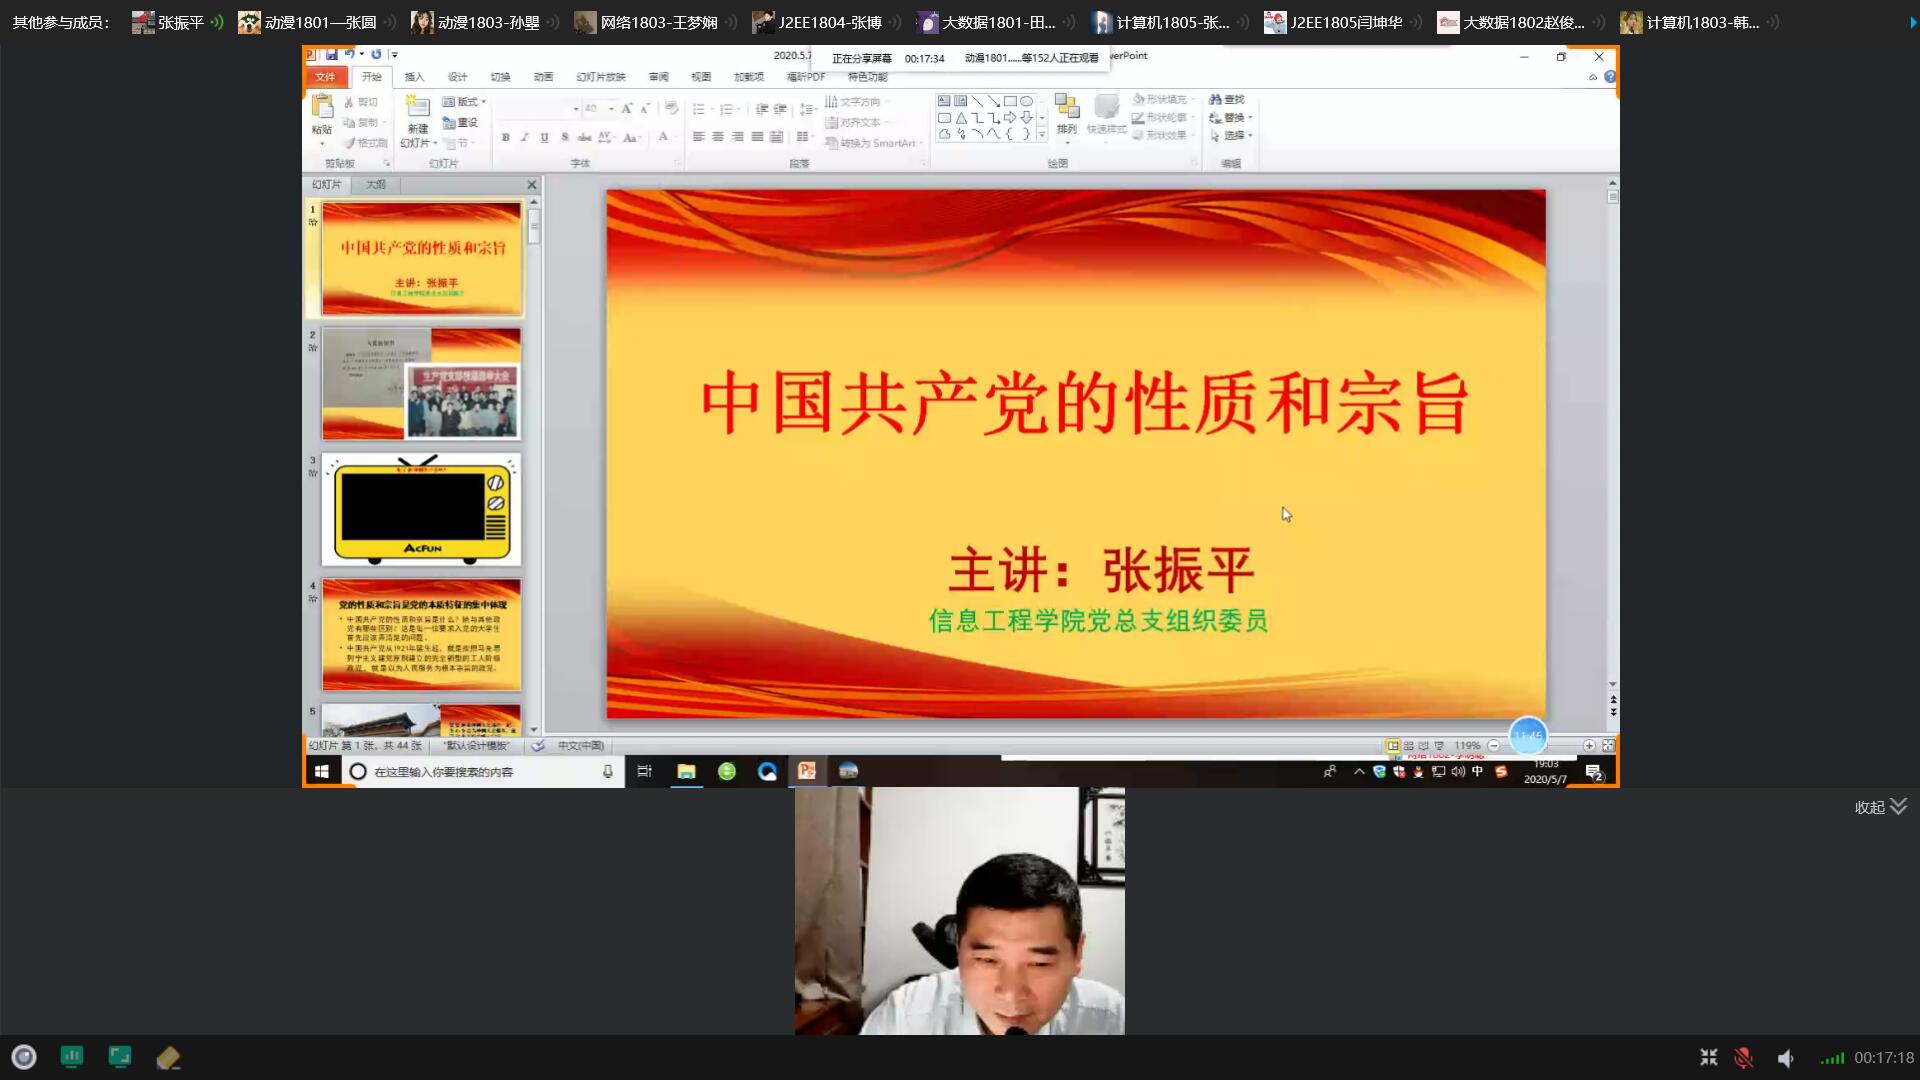Image resolution: width=1920 pixels, height=1080 pixels.
Task: Click the eraser icon in the bottom bar
Action: pos(168,1057)
